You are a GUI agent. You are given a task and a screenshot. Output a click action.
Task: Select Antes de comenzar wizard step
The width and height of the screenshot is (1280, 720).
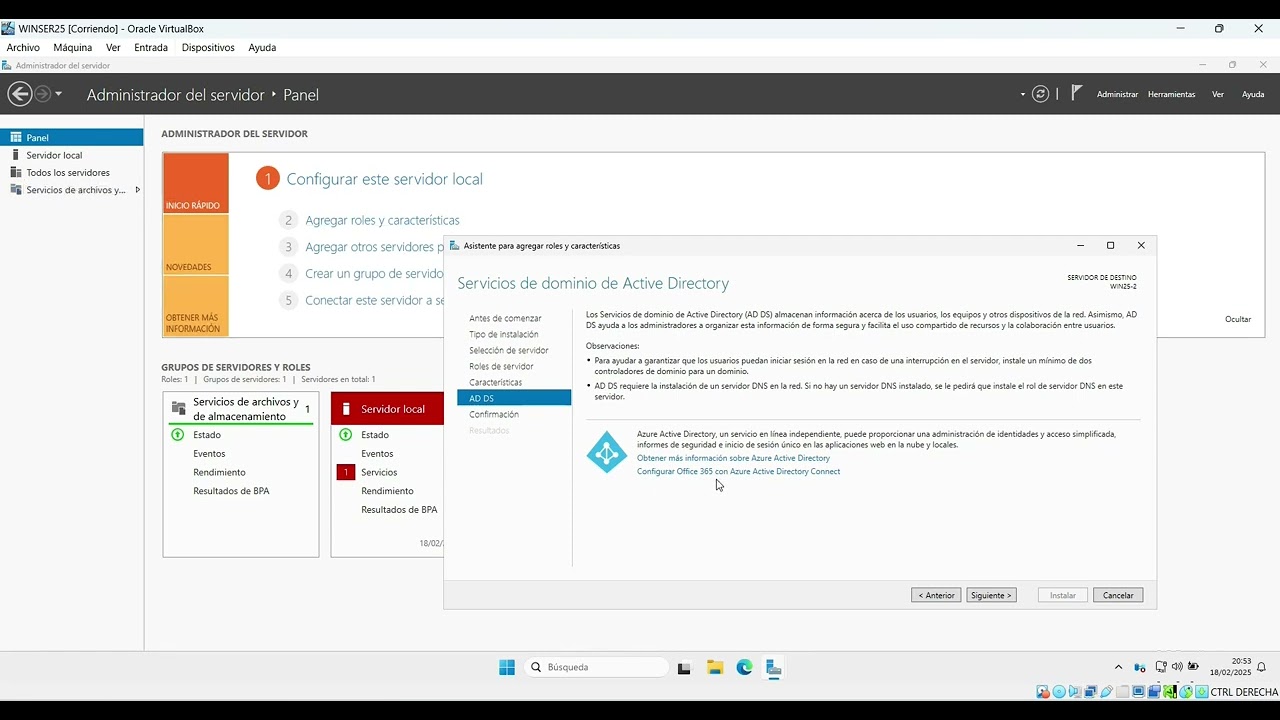tap(505, 318)
